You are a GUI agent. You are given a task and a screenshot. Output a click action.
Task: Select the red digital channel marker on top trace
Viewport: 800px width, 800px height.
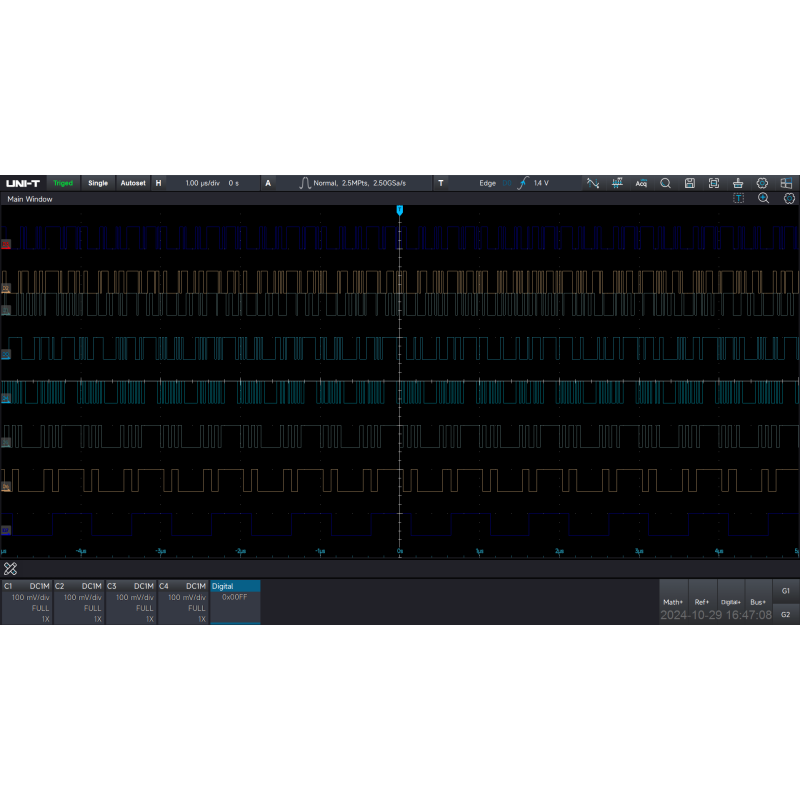click(x=6, y=244)
